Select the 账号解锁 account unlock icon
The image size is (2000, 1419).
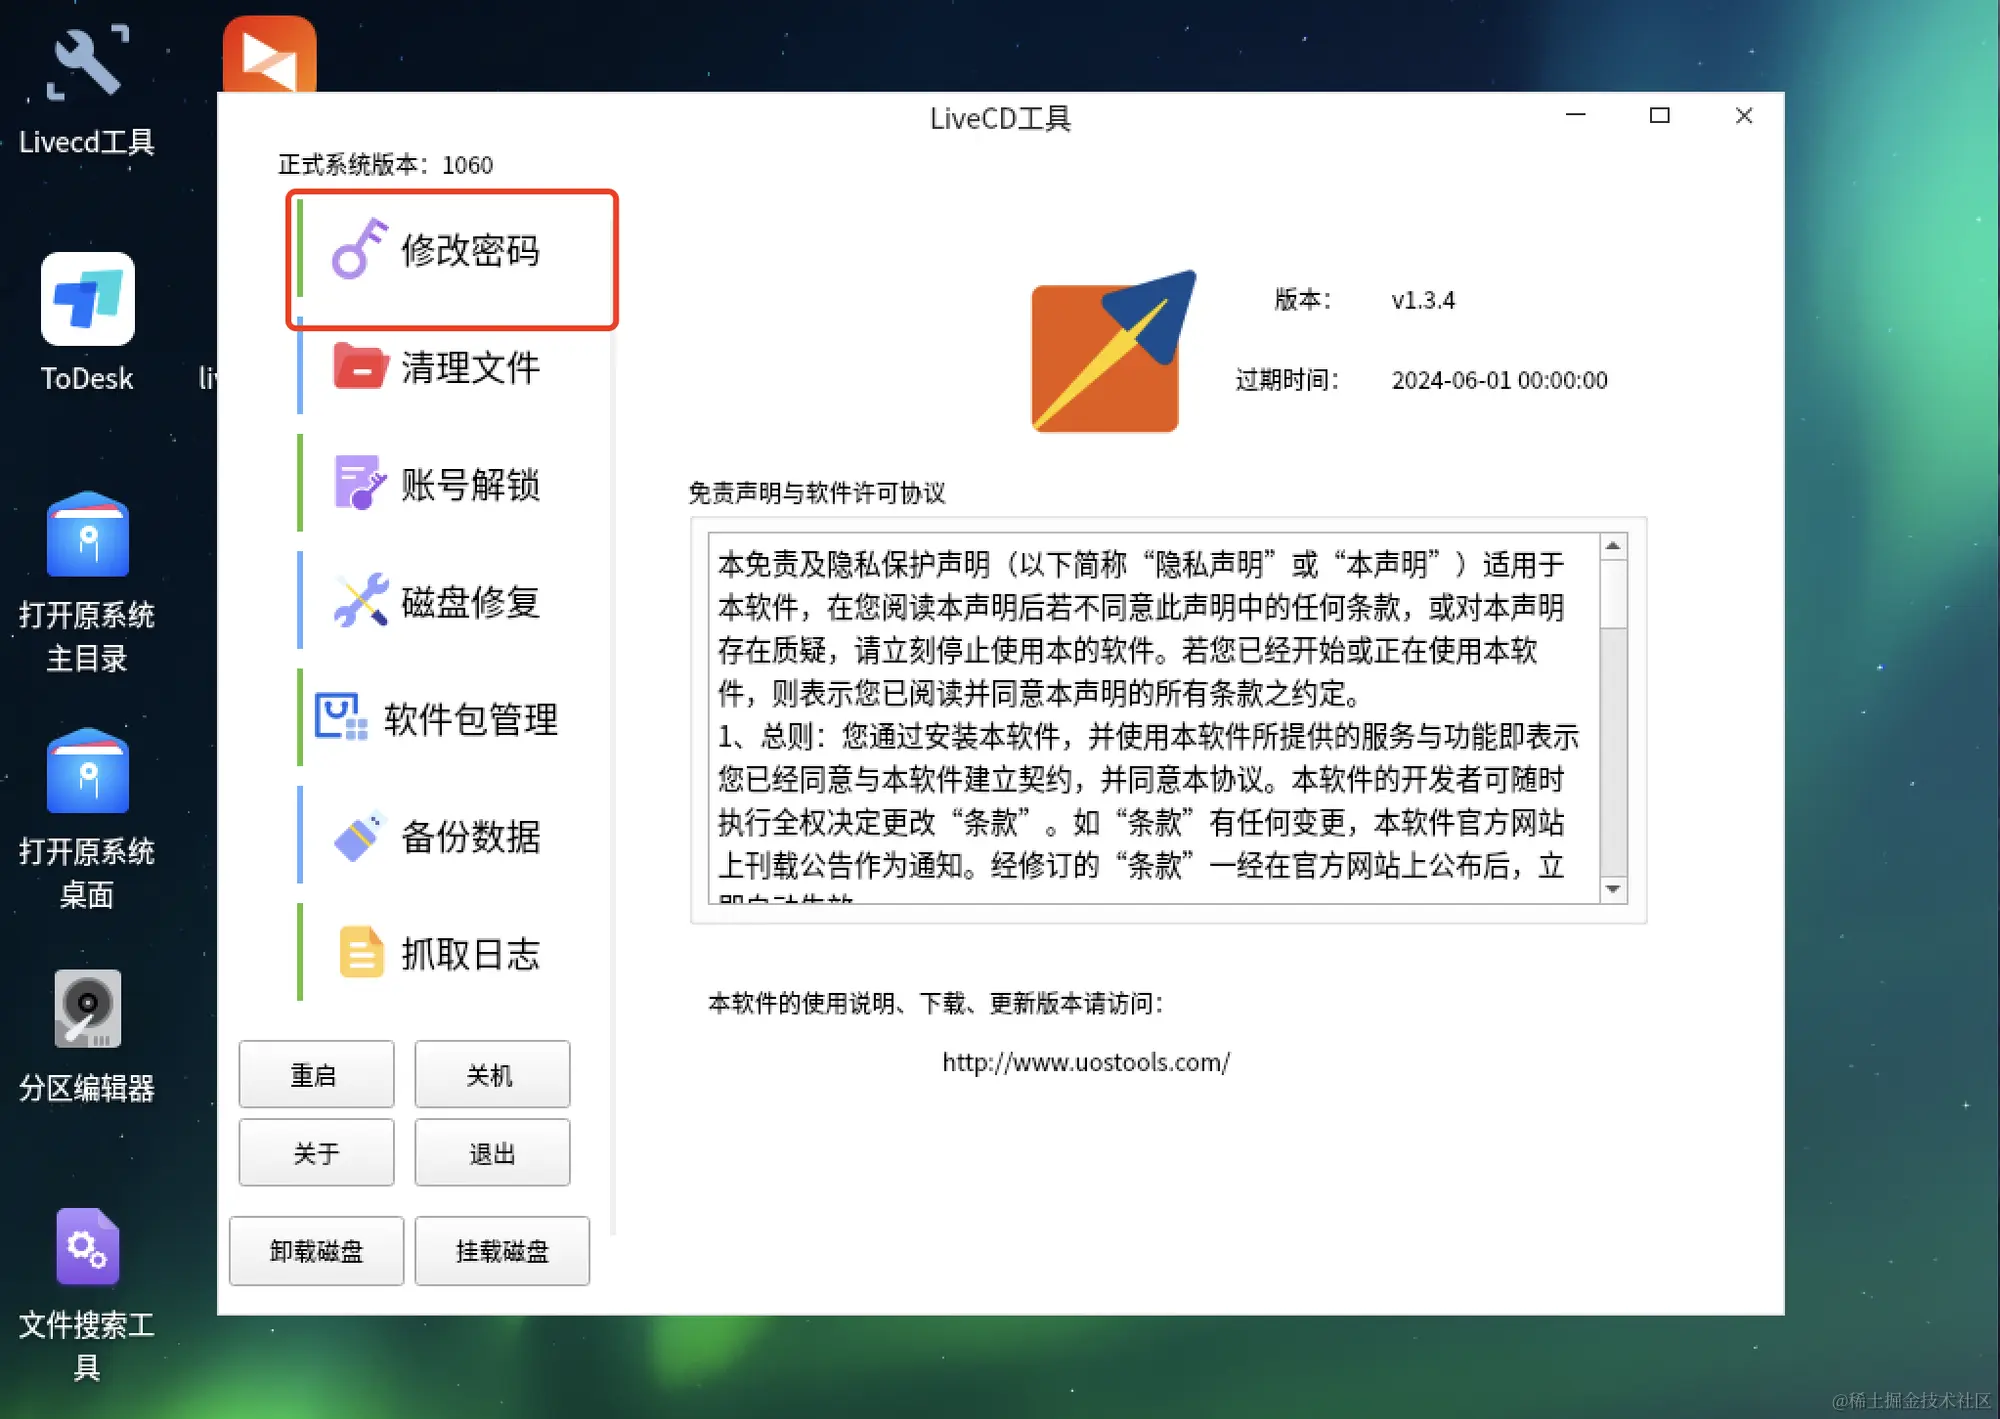point(359,484)
